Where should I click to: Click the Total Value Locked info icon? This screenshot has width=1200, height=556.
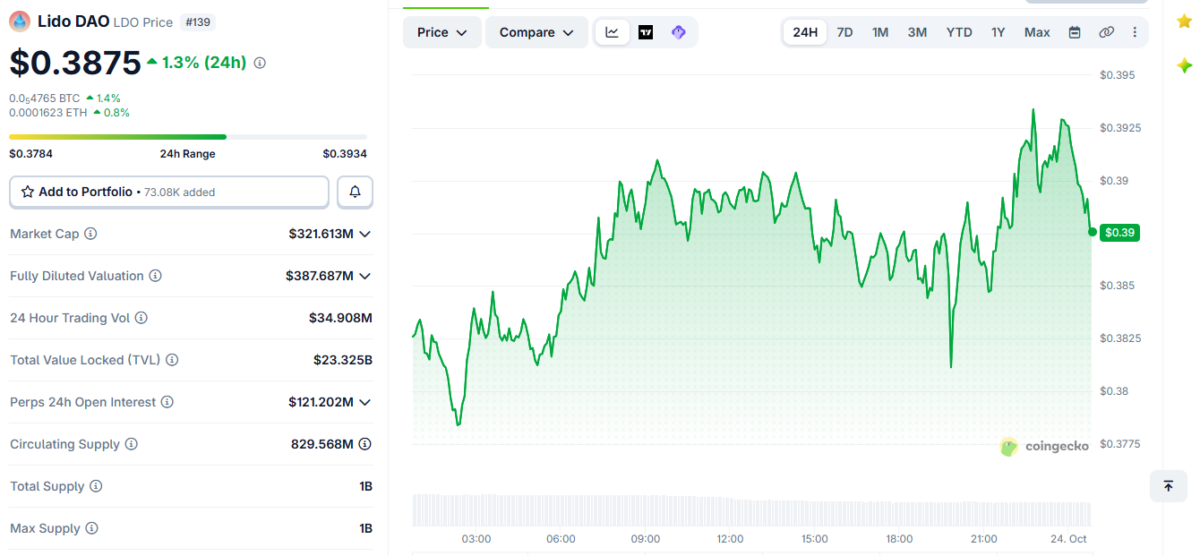[172, 360]
